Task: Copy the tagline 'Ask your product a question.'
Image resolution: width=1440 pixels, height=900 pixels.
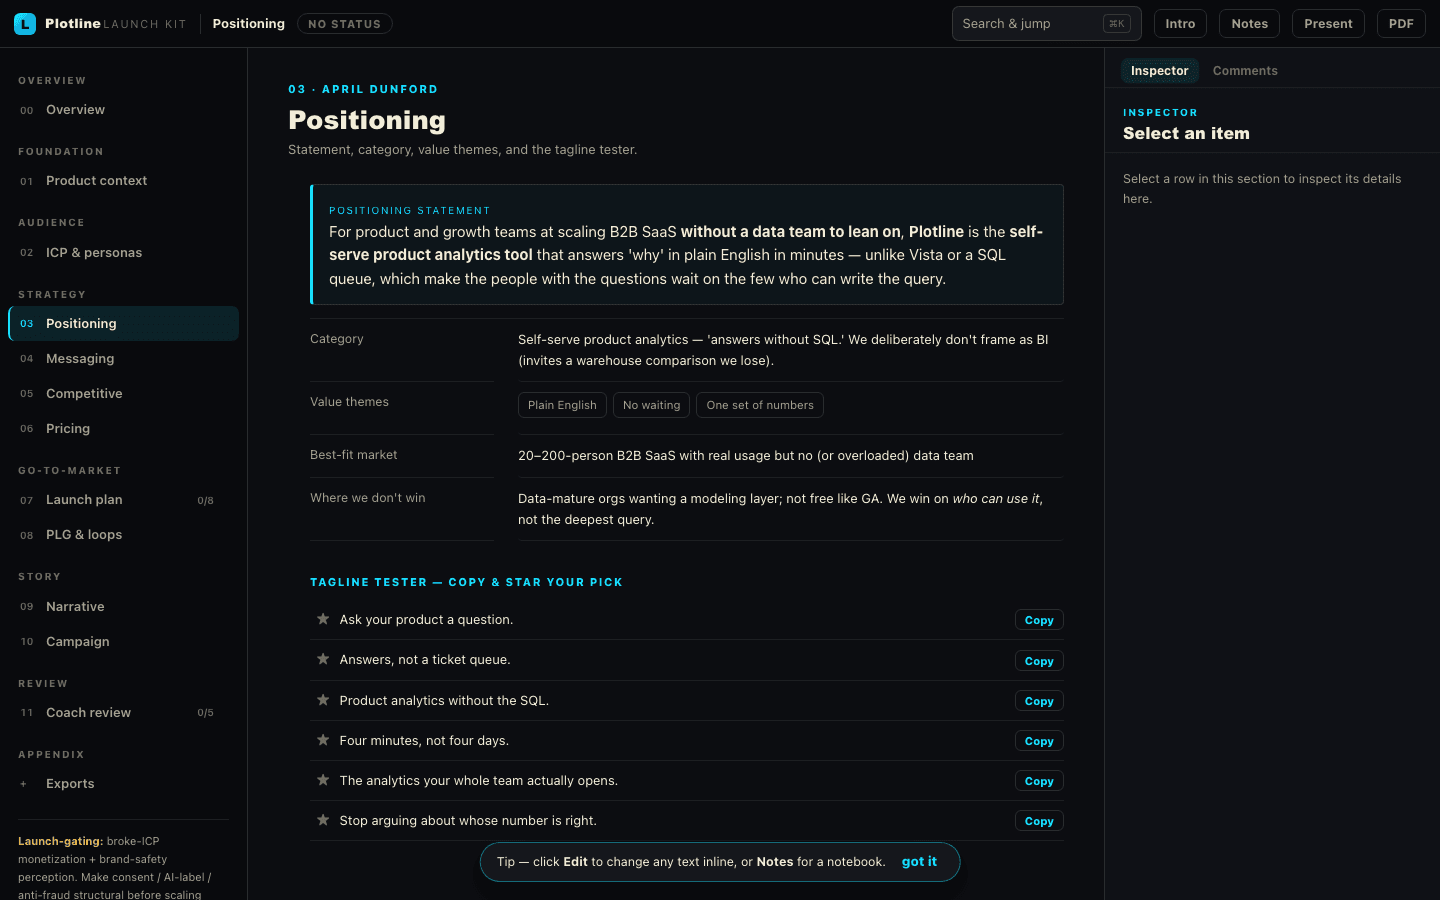Action: tap(1039, 620)
